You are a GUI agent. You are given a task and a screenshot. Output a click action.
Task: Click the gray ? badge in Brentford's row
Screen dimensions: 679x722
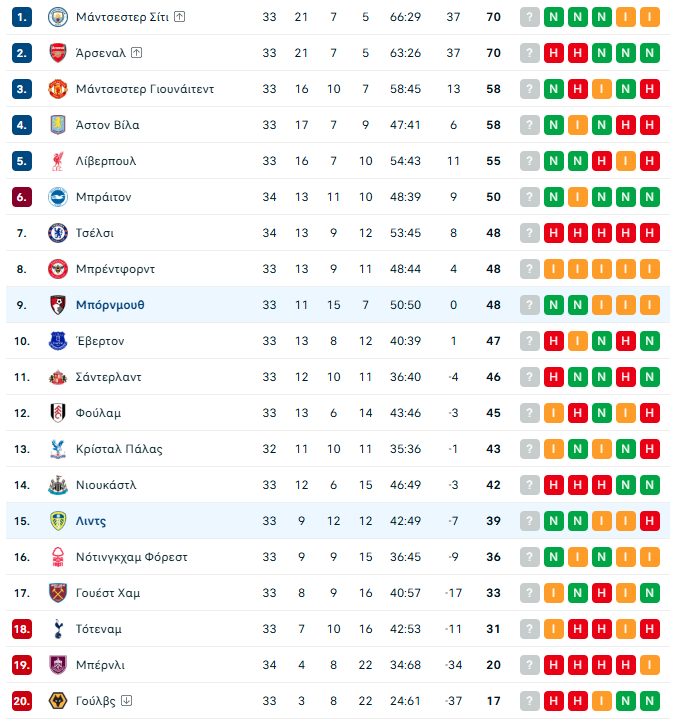pyautogui.click(x=530, y=269)
